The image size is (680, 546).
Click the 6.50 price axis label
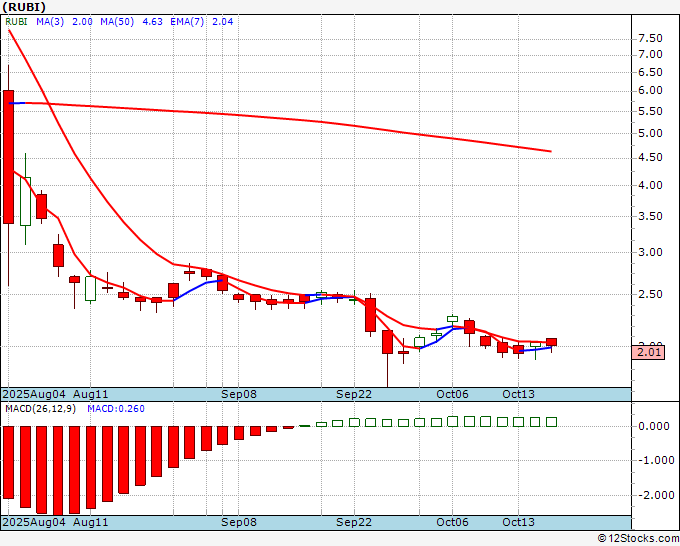[651, 72]
